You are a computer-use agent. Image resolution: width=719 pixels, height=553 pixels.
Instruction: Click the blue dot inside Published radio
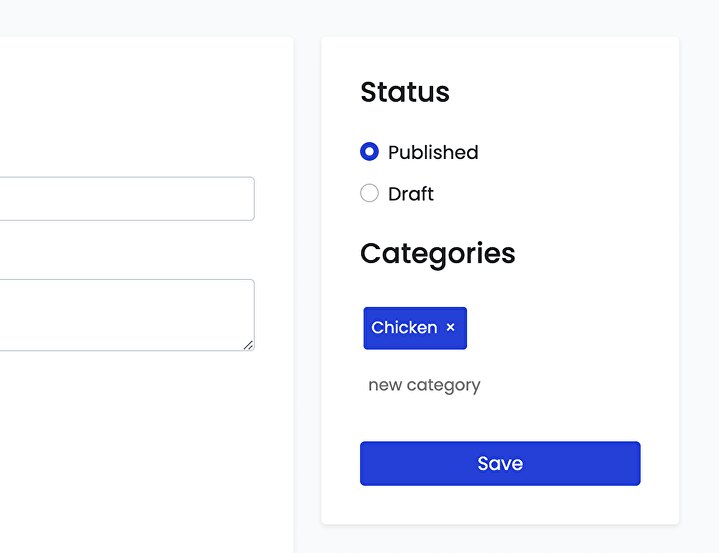click(369, 152)
